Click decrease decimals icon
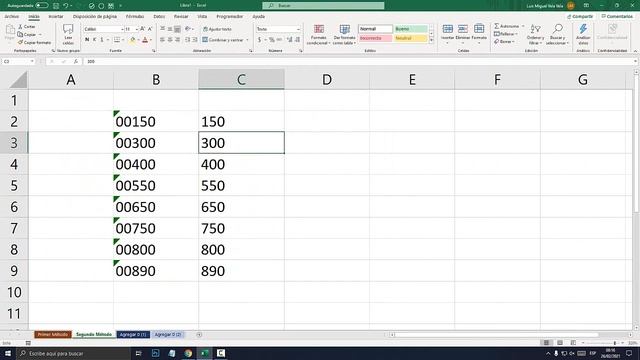 pos(297,40)
